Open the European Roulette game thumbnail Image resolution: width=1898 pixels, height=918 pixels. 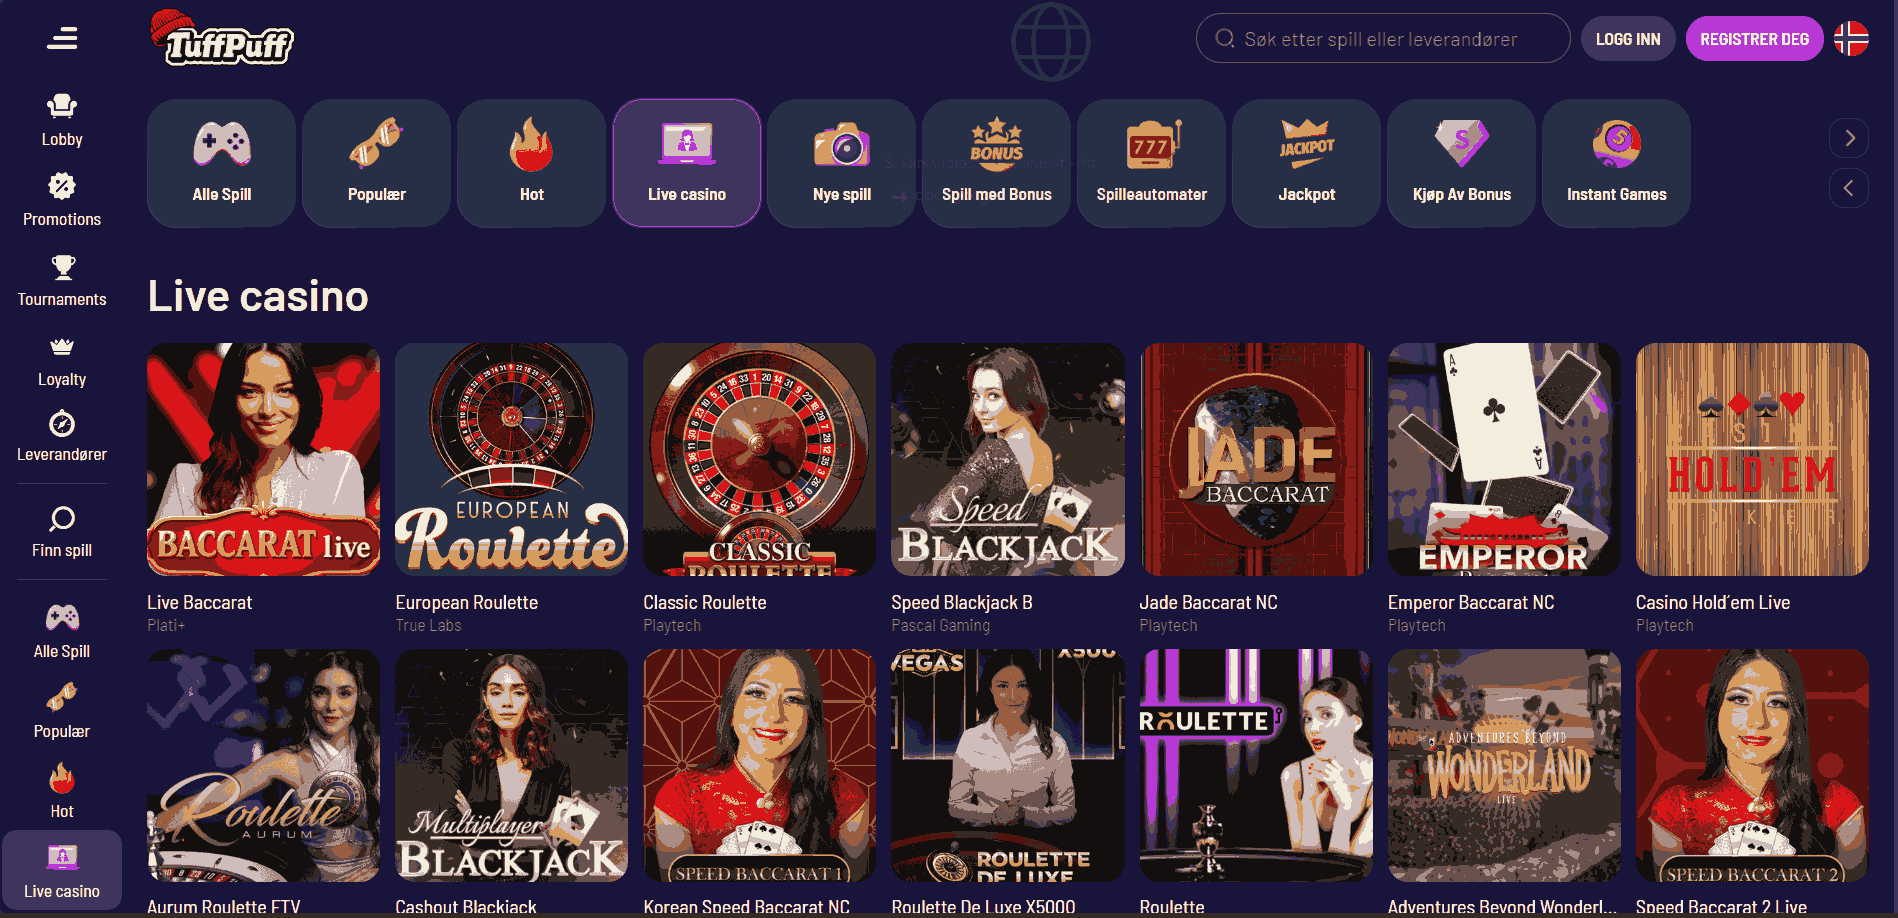[511, 459]
